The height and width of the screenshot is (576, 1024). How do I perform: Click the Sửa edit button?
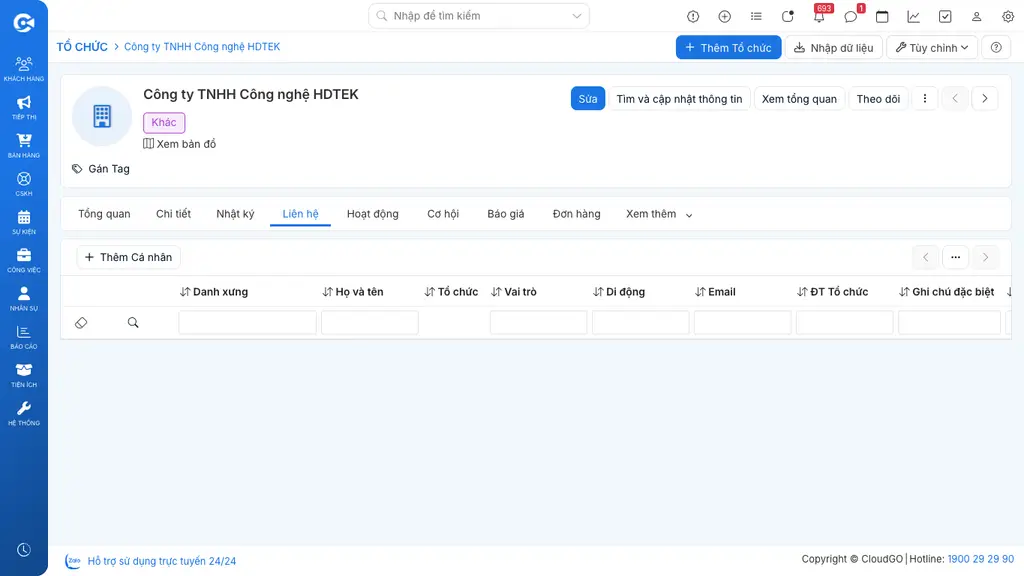point(588,99)
